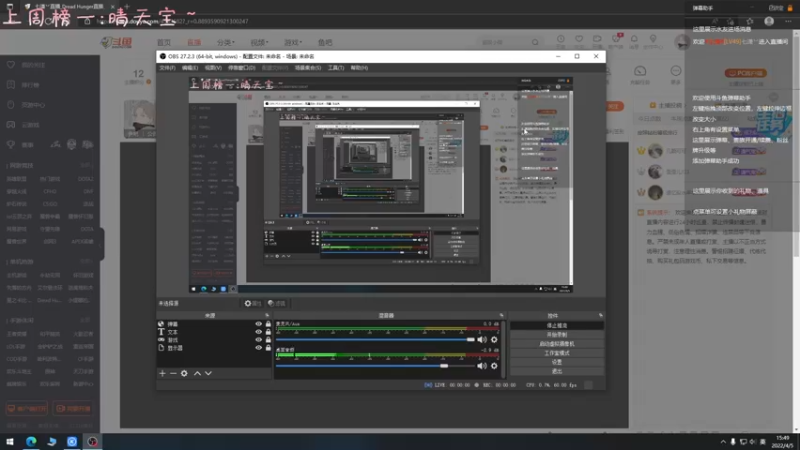Open 属性 button above sources list

253,304
